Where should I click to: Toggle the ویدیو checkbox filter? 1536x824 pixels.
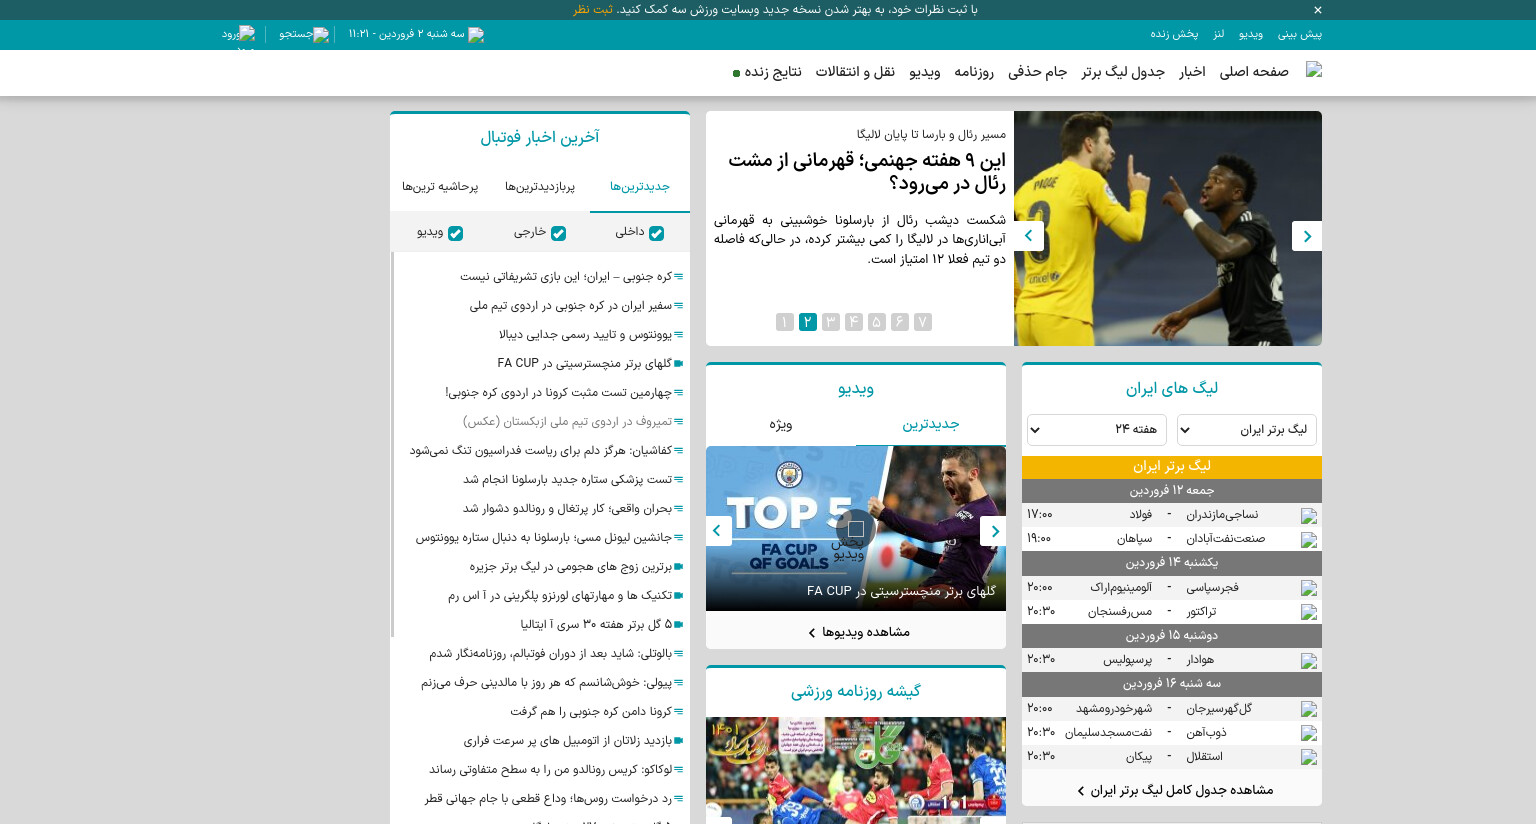[x=455, y=233]
